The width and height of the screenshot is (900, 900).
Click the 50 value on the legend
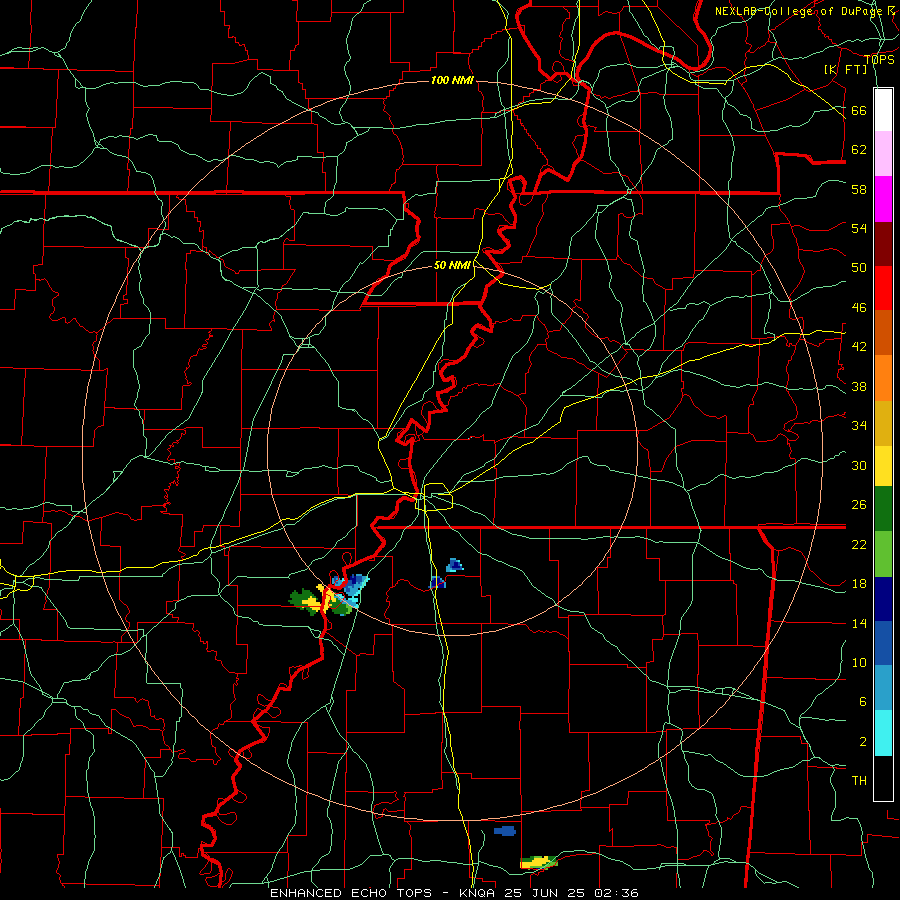coord(859,268)
